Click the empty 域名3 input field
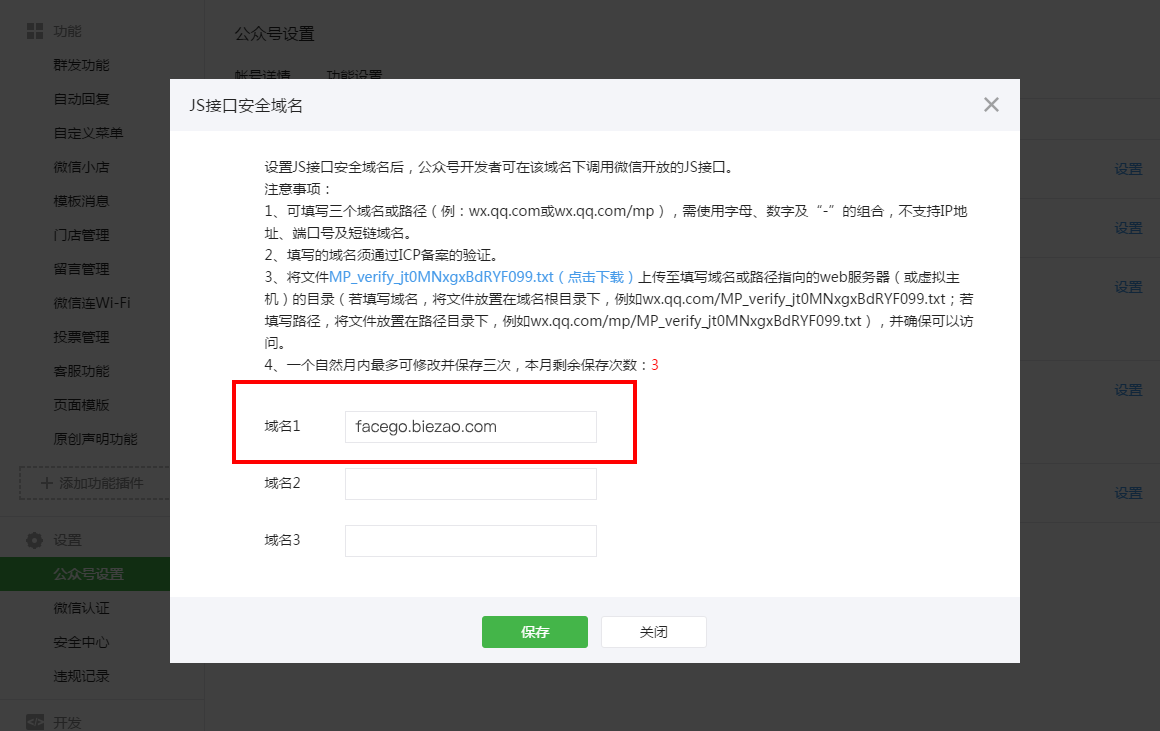 coord(470,541)
